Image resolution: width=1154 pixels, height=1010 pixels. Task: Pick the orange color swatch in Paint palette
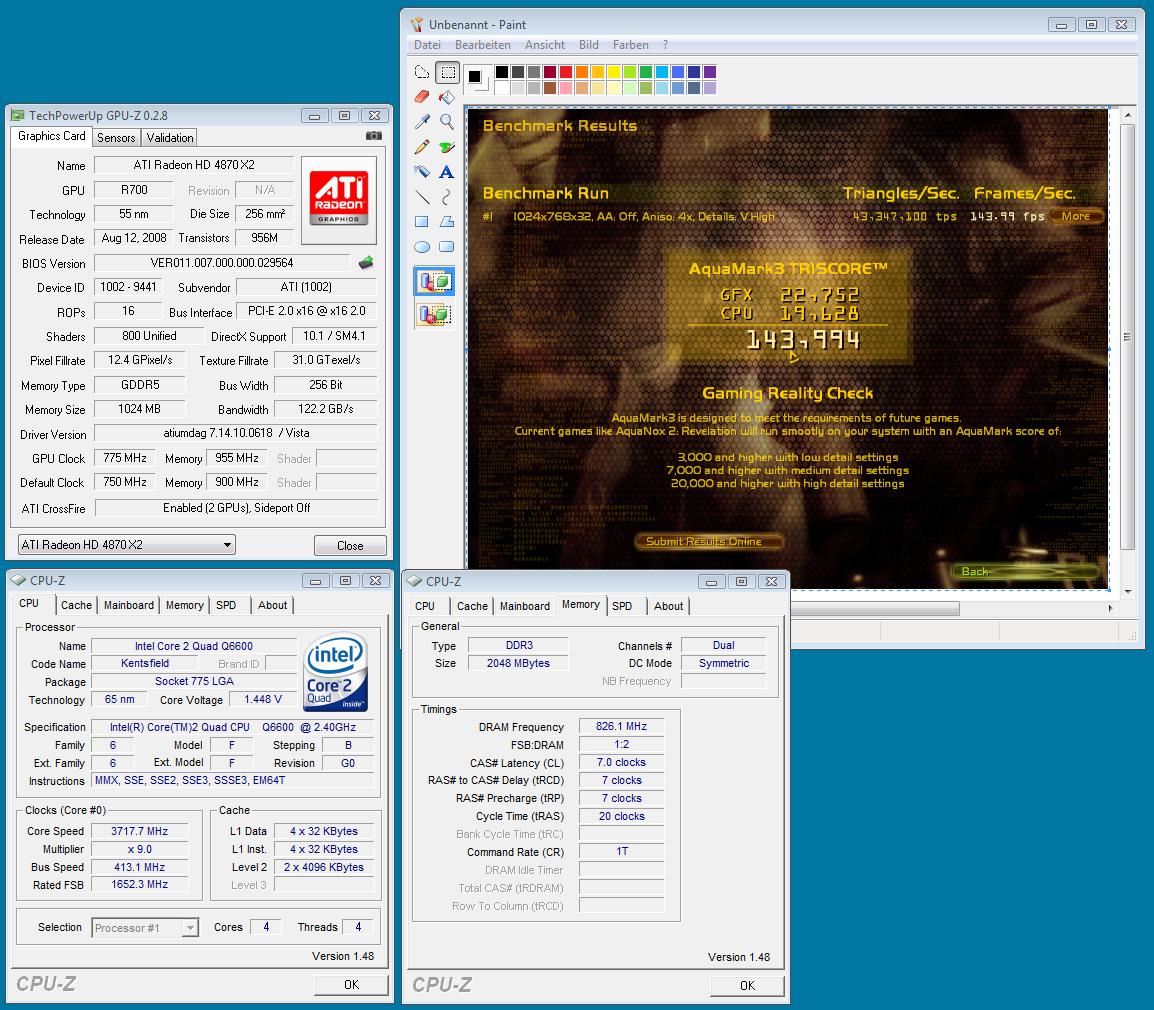[x=581, y=71]
